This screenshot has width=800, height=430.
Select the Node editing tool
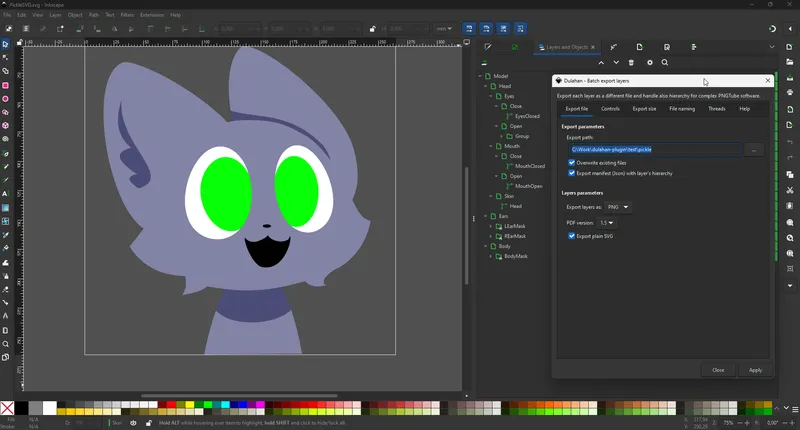(x=5, y=58)
